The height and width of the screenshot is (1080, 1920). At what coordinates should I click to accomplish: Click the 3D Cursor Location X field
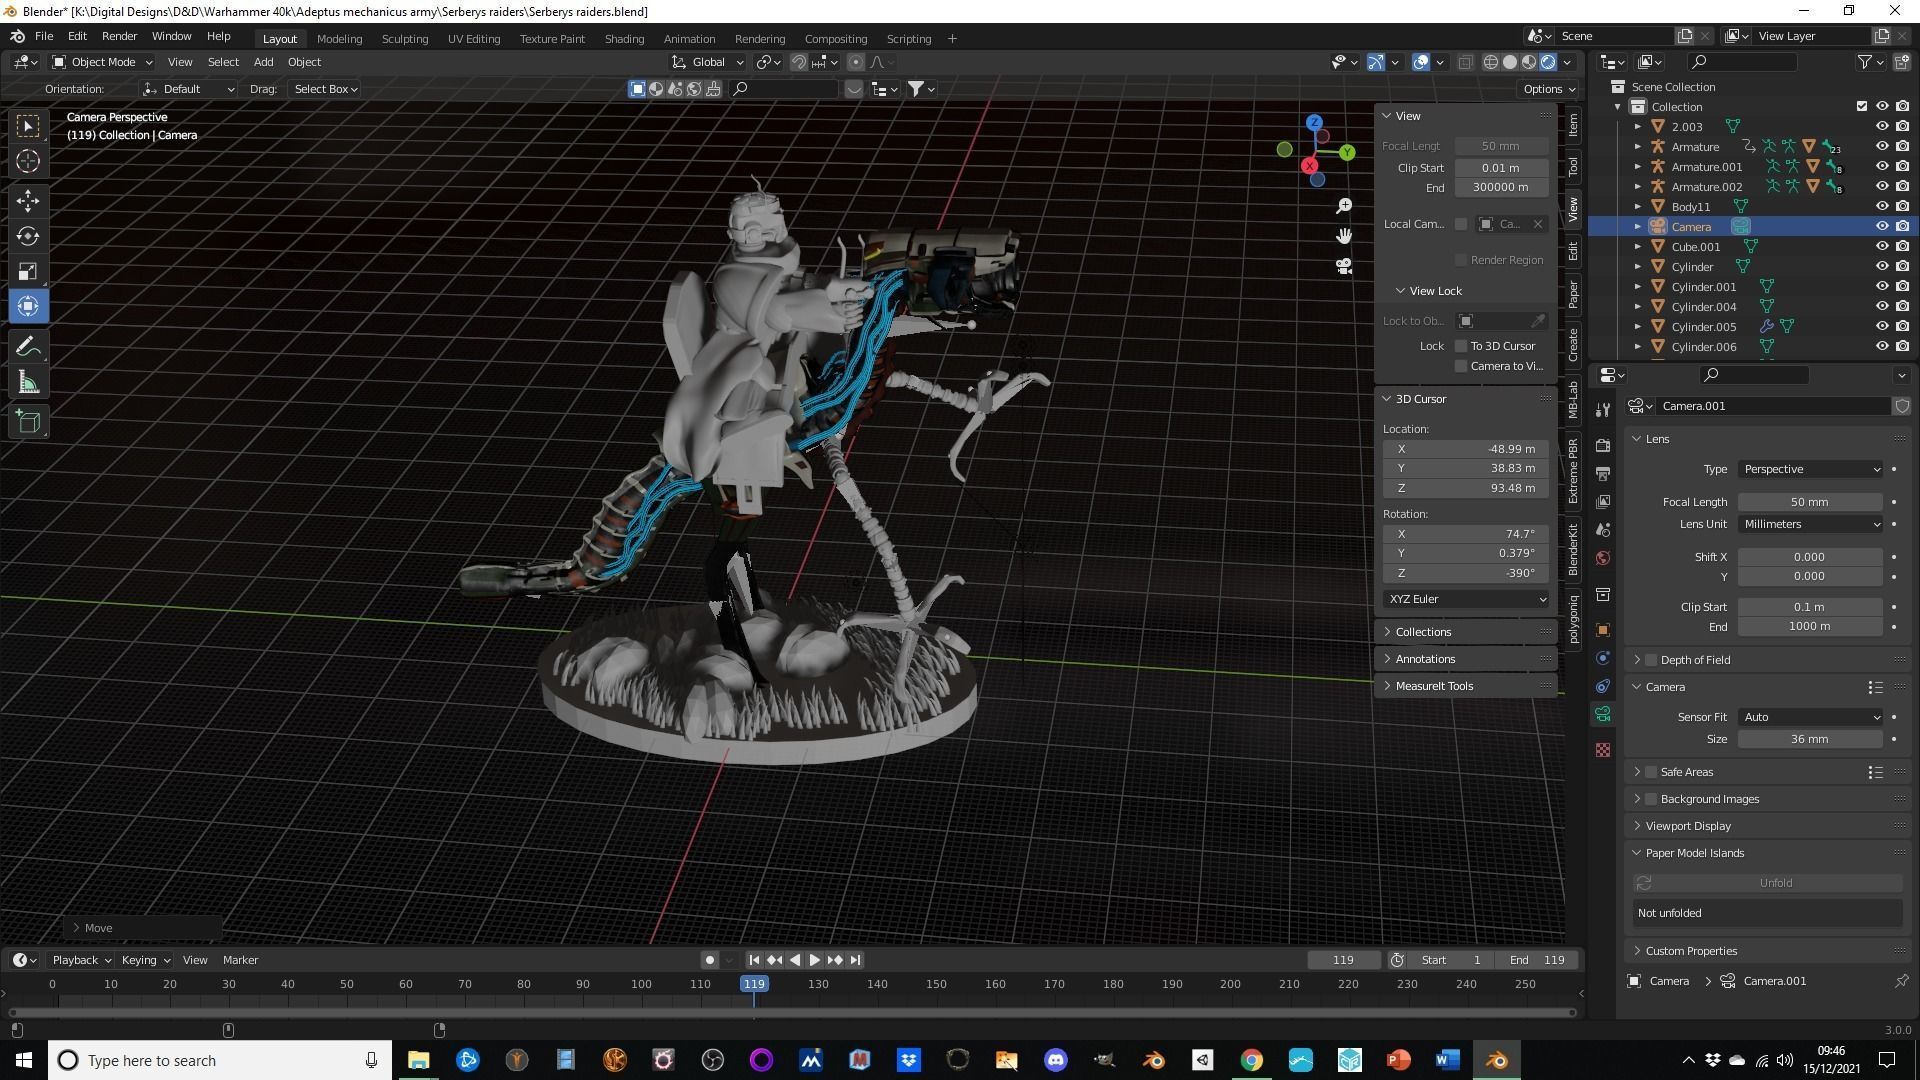pos(1466,449)
